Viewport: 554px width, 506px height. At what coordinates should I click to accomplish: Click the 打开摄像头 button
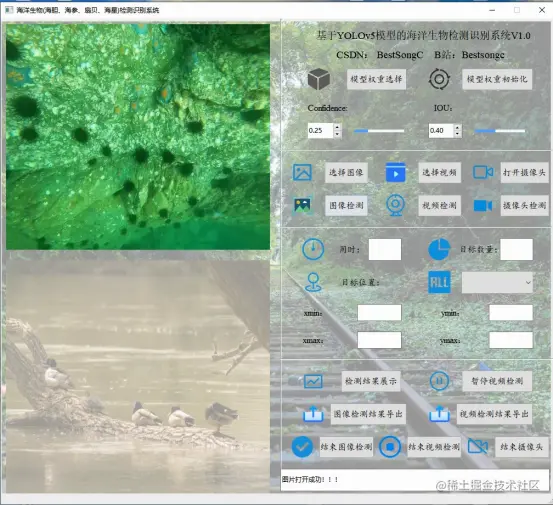[x=524, y=172]
